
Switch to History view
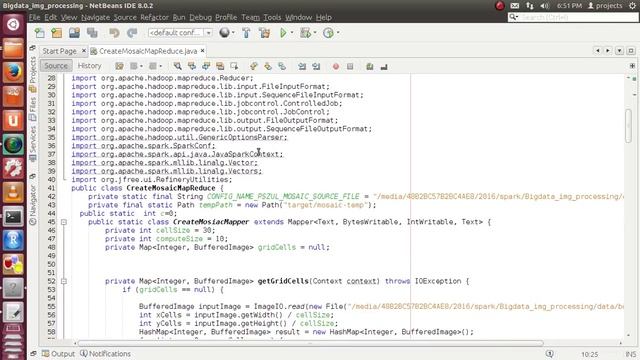[89, 66]
